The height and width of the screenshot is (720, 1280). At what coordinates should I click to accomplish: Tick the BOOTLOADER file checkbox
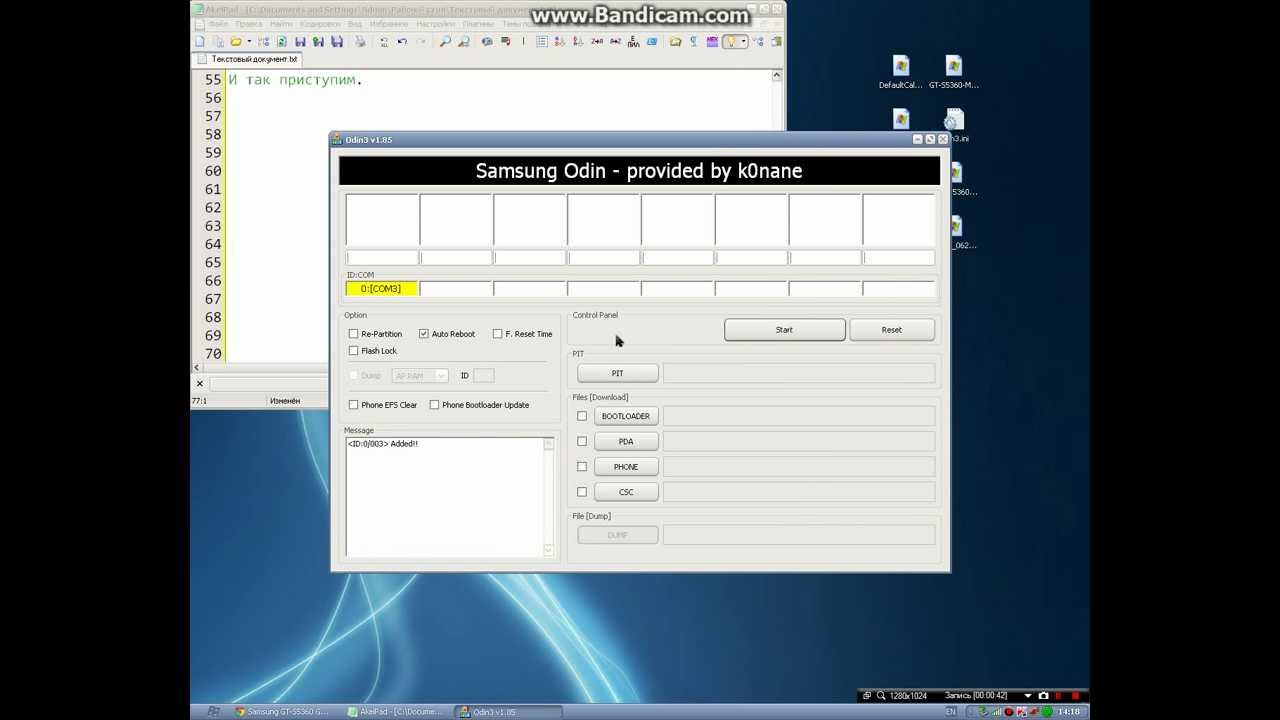tap(582, 416)
